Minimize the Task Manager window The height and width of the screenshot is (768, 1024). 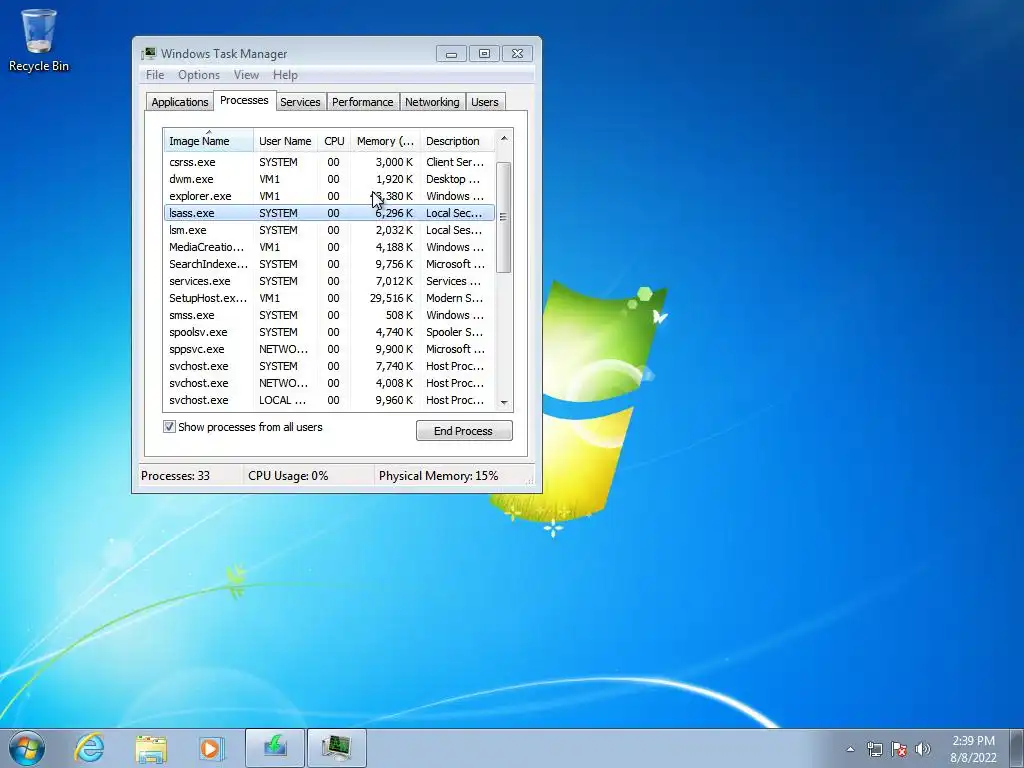point(451,54)
